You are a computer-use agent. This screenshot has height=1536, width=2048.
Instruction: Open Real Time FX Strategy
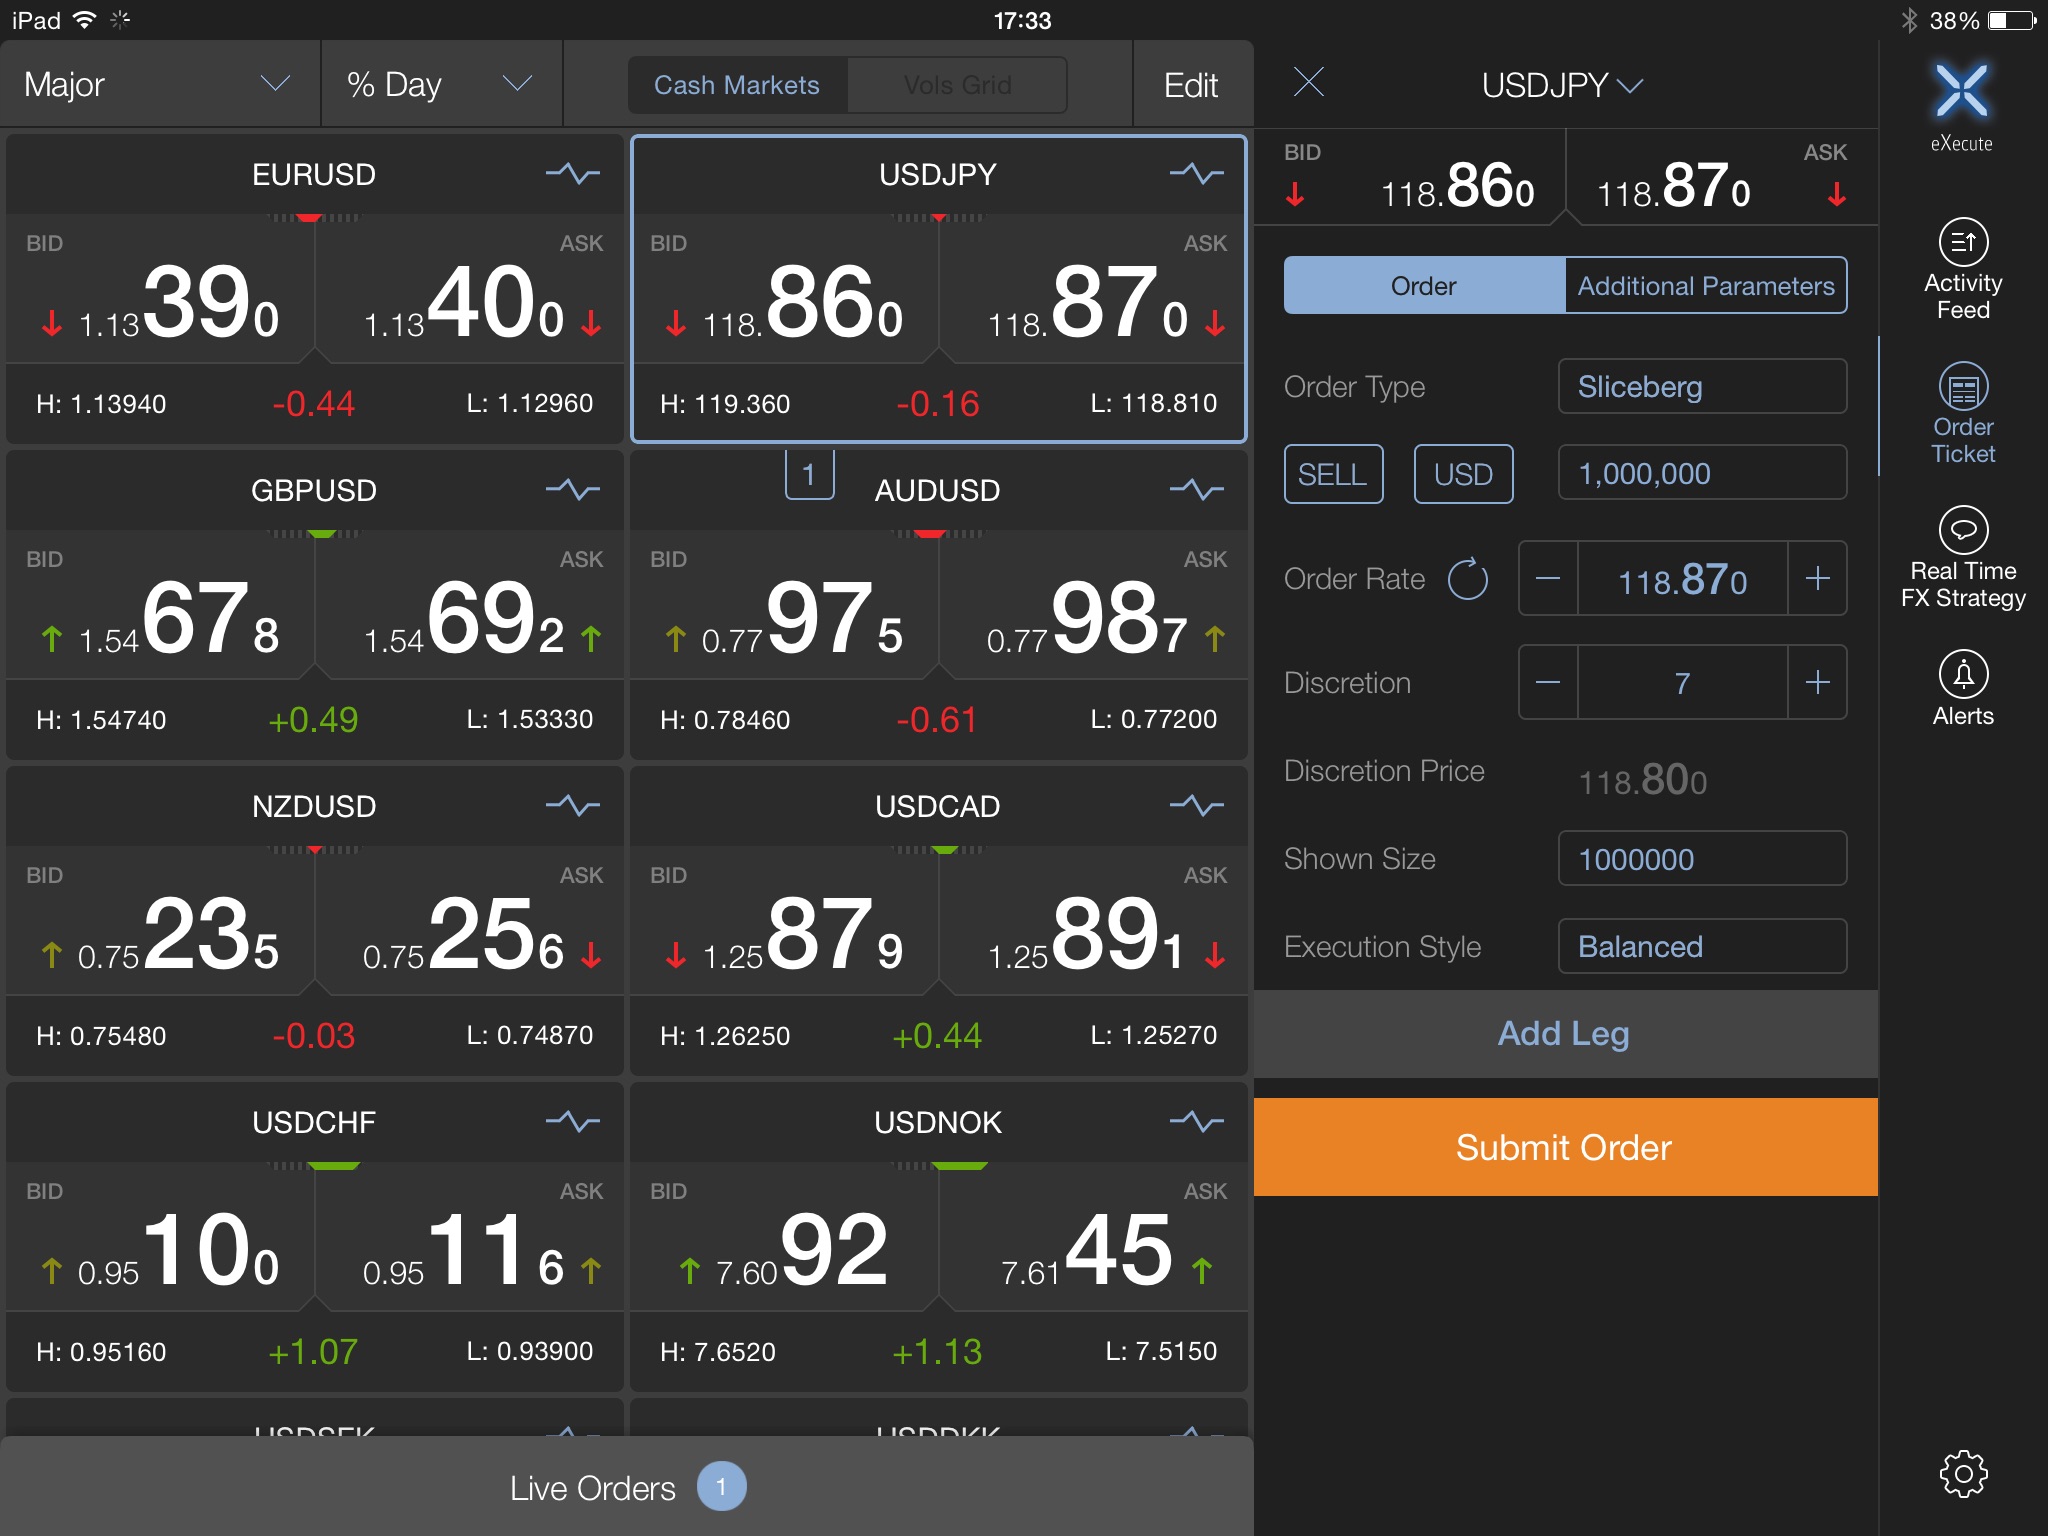click(1962, 556)
